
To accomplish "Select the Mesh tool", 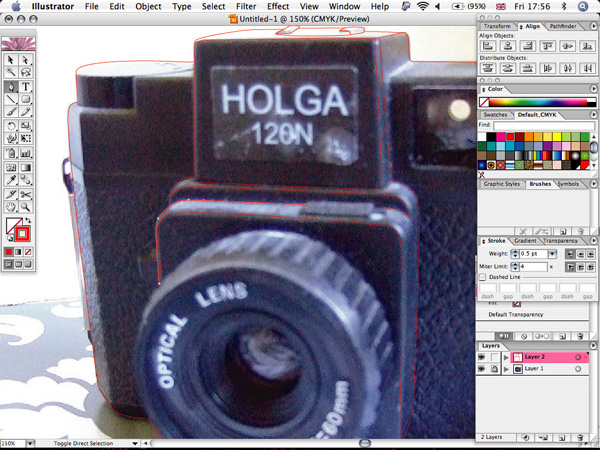I will [x=11, y=167].
